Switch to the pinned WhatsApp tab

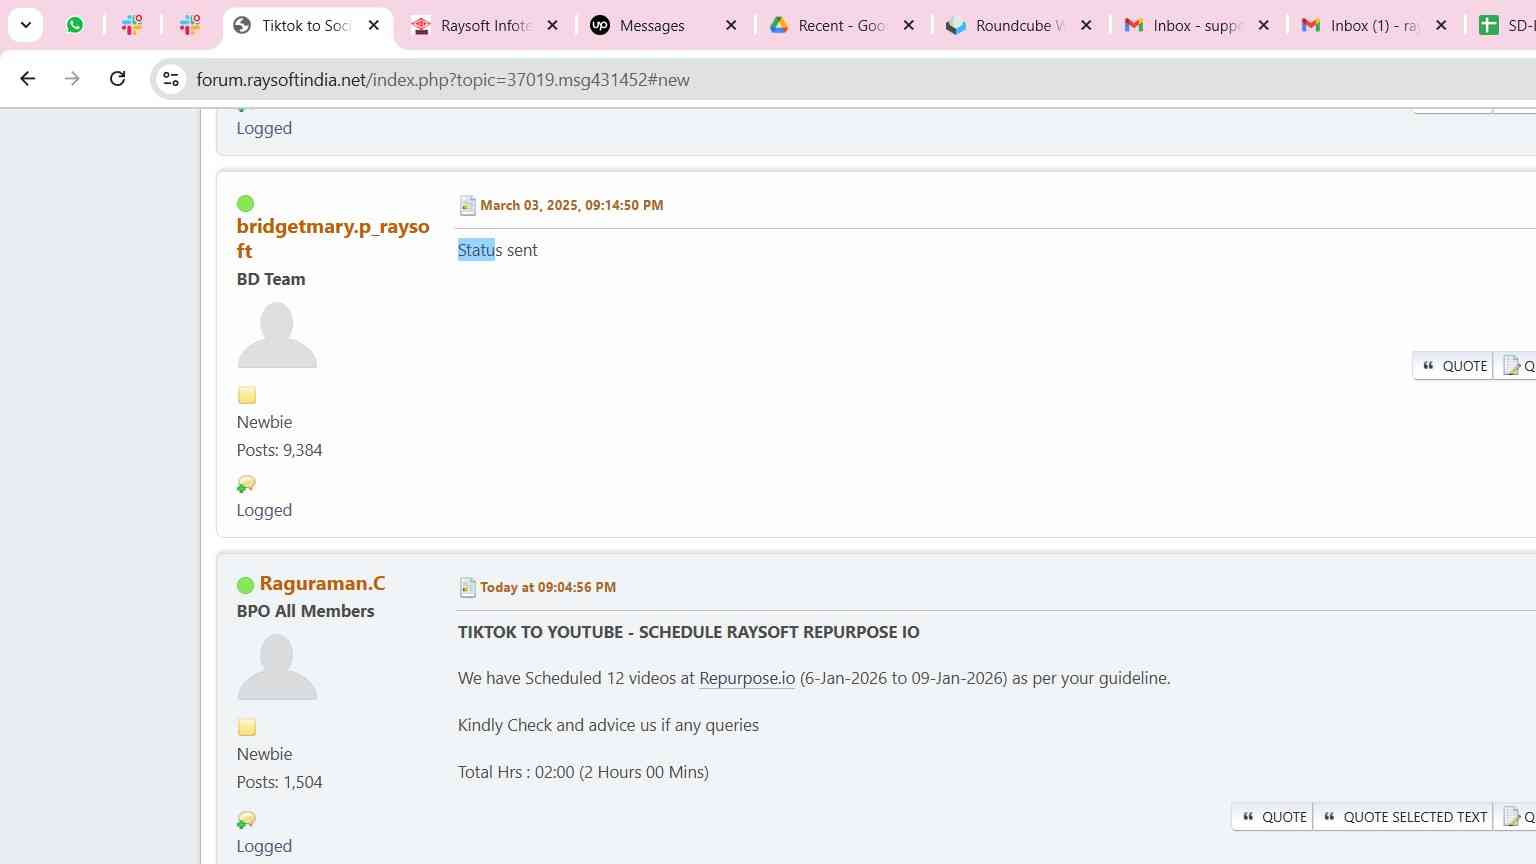(x=75, y=25)
